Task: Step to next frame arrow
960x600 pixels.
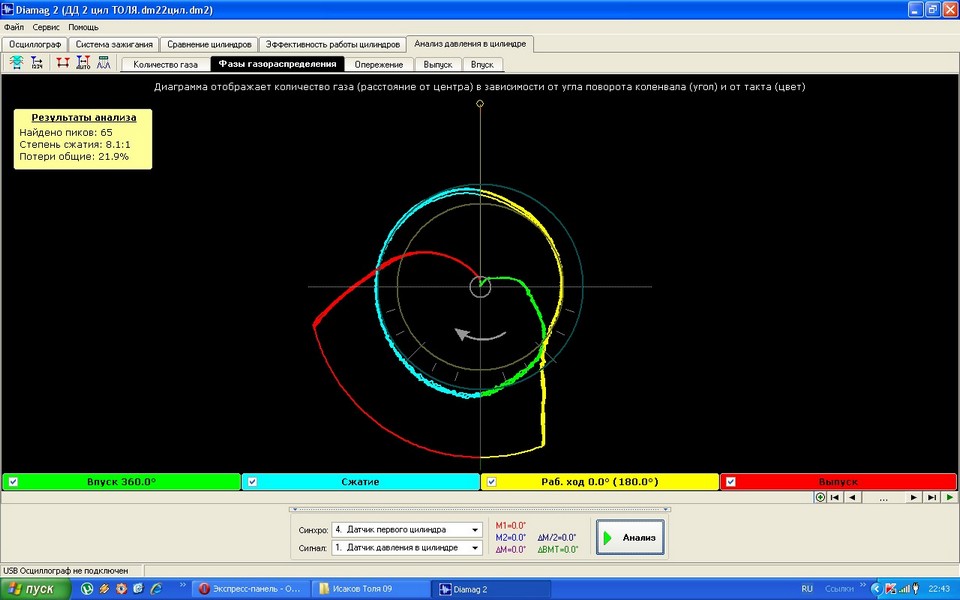Action: click(x=913, y=497)
